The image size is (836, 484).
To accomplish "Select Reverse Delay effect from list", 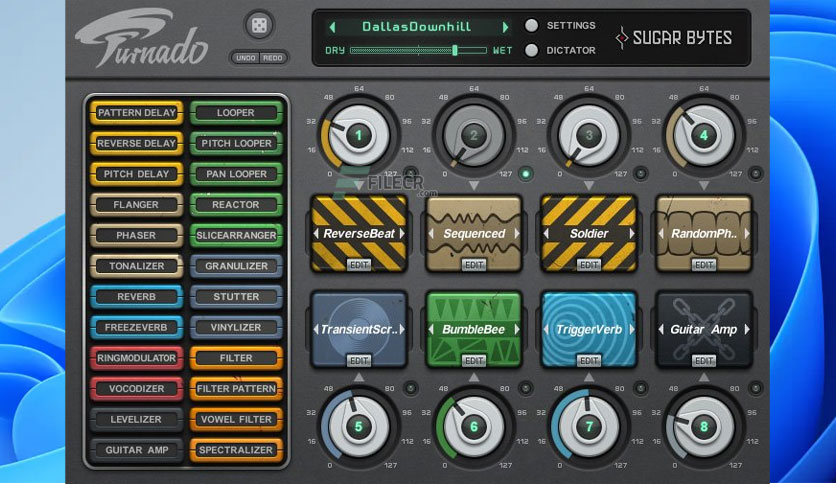I will (136, 143).
